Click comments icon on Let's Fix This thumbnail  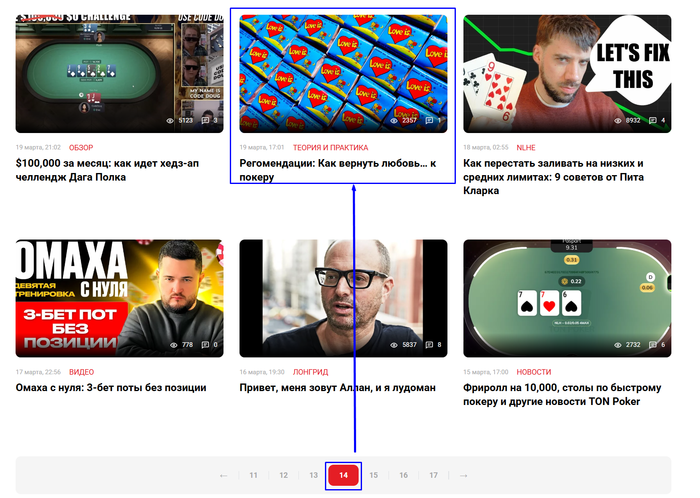(x=653, y=120)
